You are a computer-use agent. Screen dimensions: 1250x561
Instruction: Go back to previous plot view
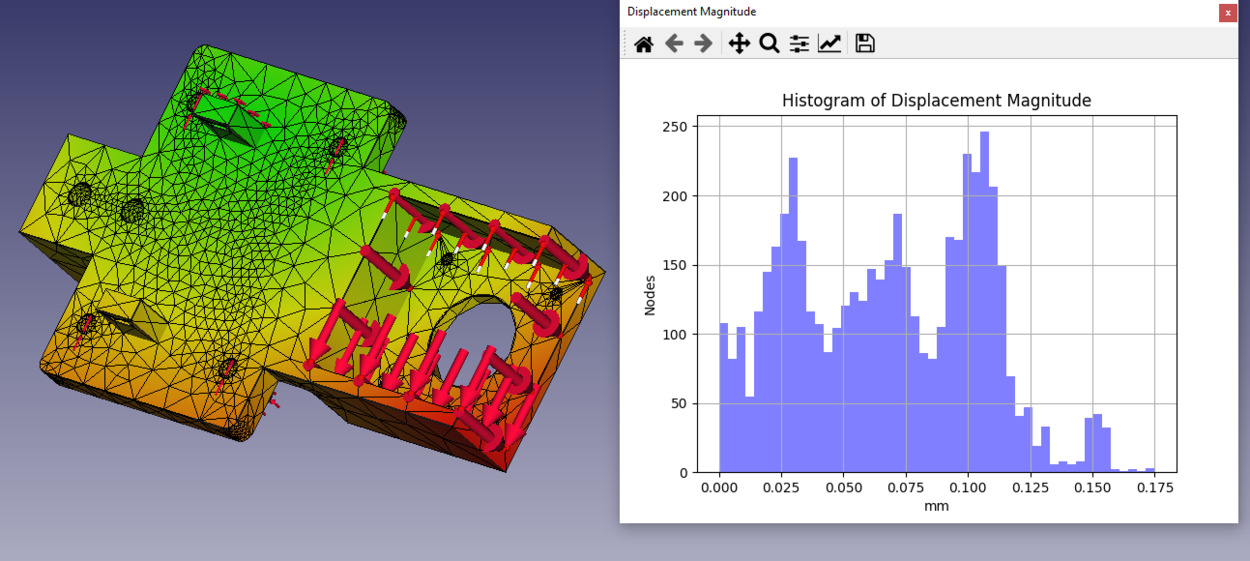tap(674, 44)
